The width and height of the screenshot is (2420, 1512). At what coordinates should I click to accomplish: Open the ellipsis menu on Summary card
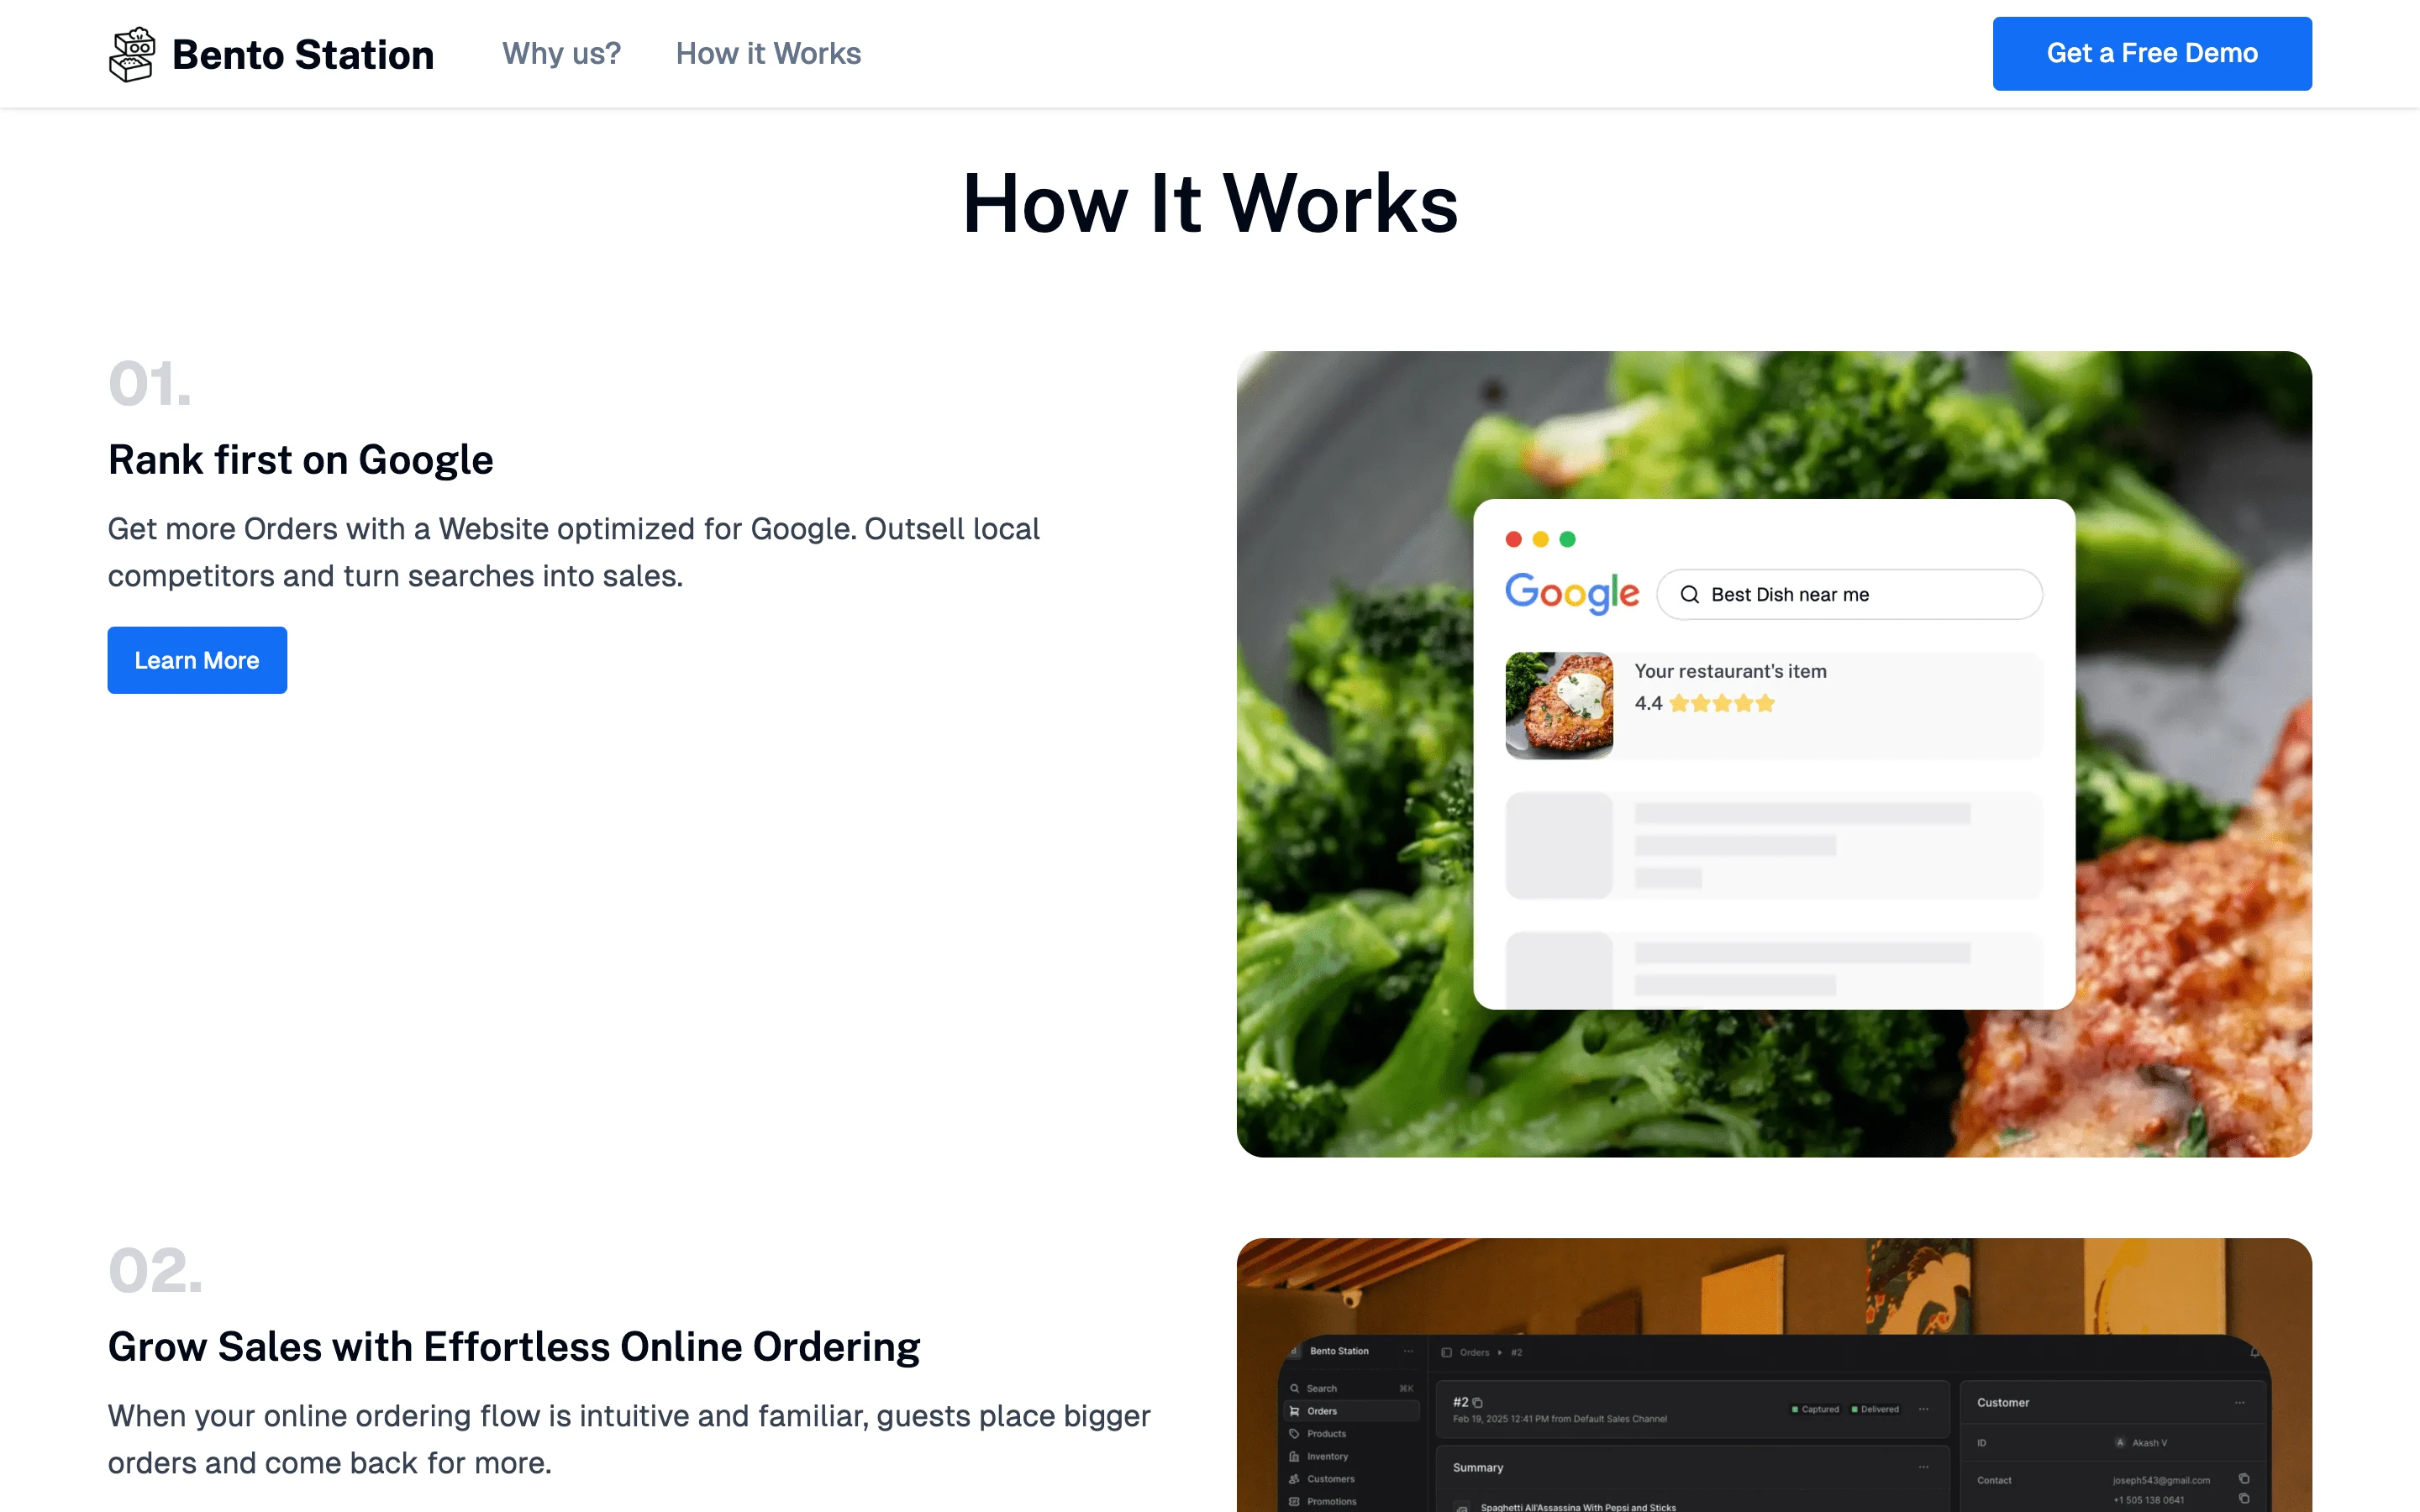pos(1923,1467)
